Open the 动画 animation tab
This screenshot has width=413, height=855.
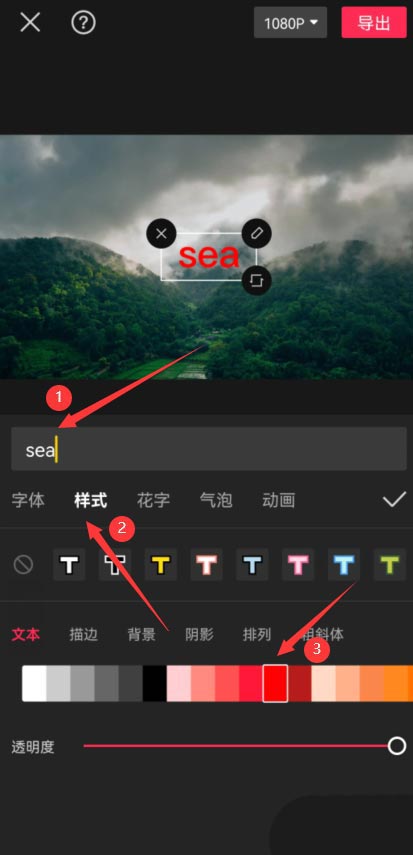pos(279,500)
